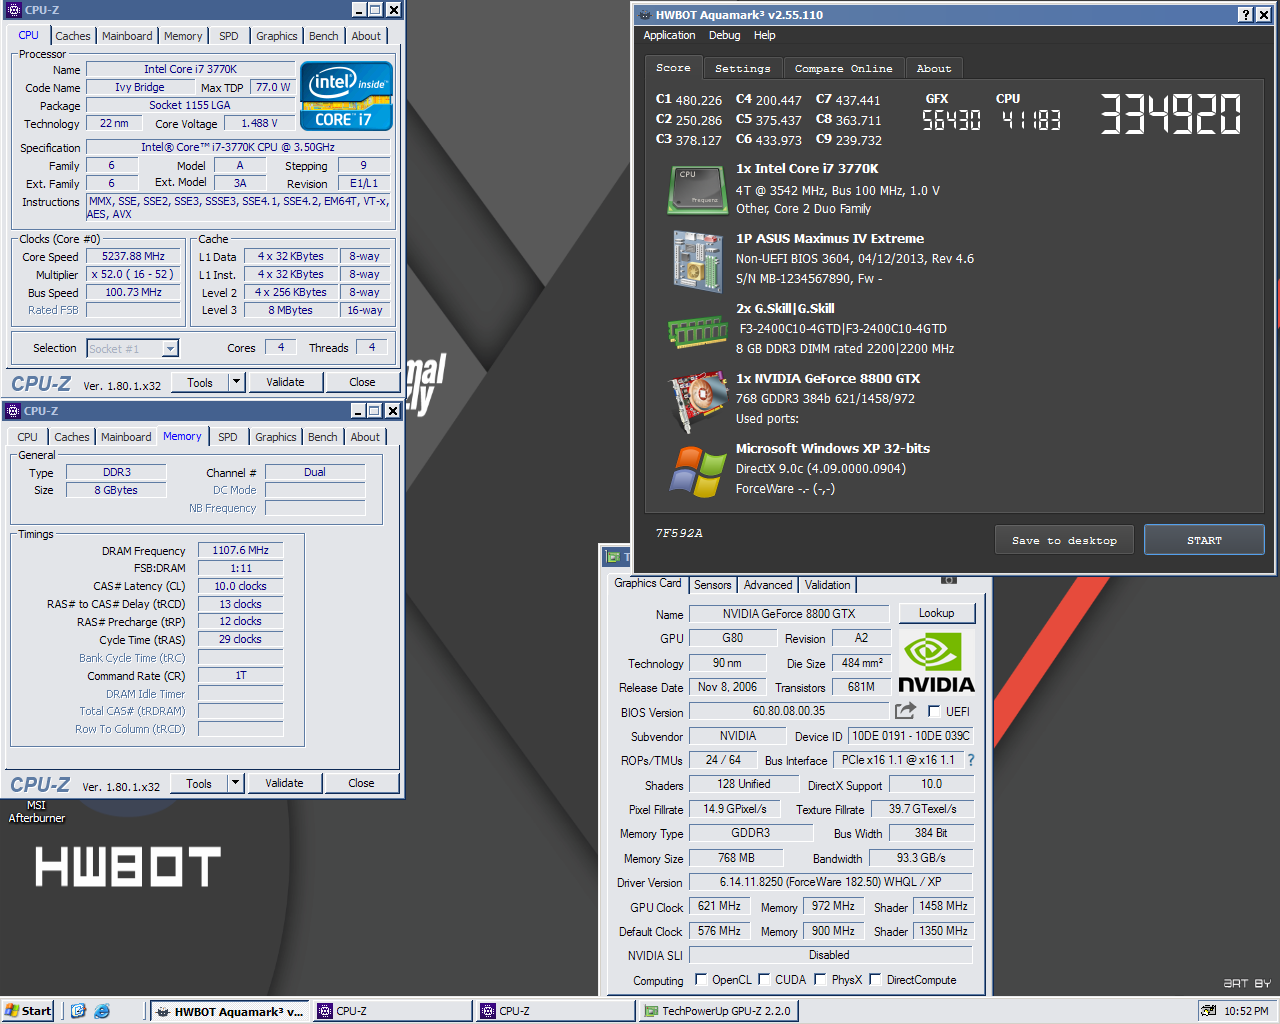Click the BIOS export share icon in GPU-Z
The width and height of the screenshot is (1280, 1024).
pos(905,711)
